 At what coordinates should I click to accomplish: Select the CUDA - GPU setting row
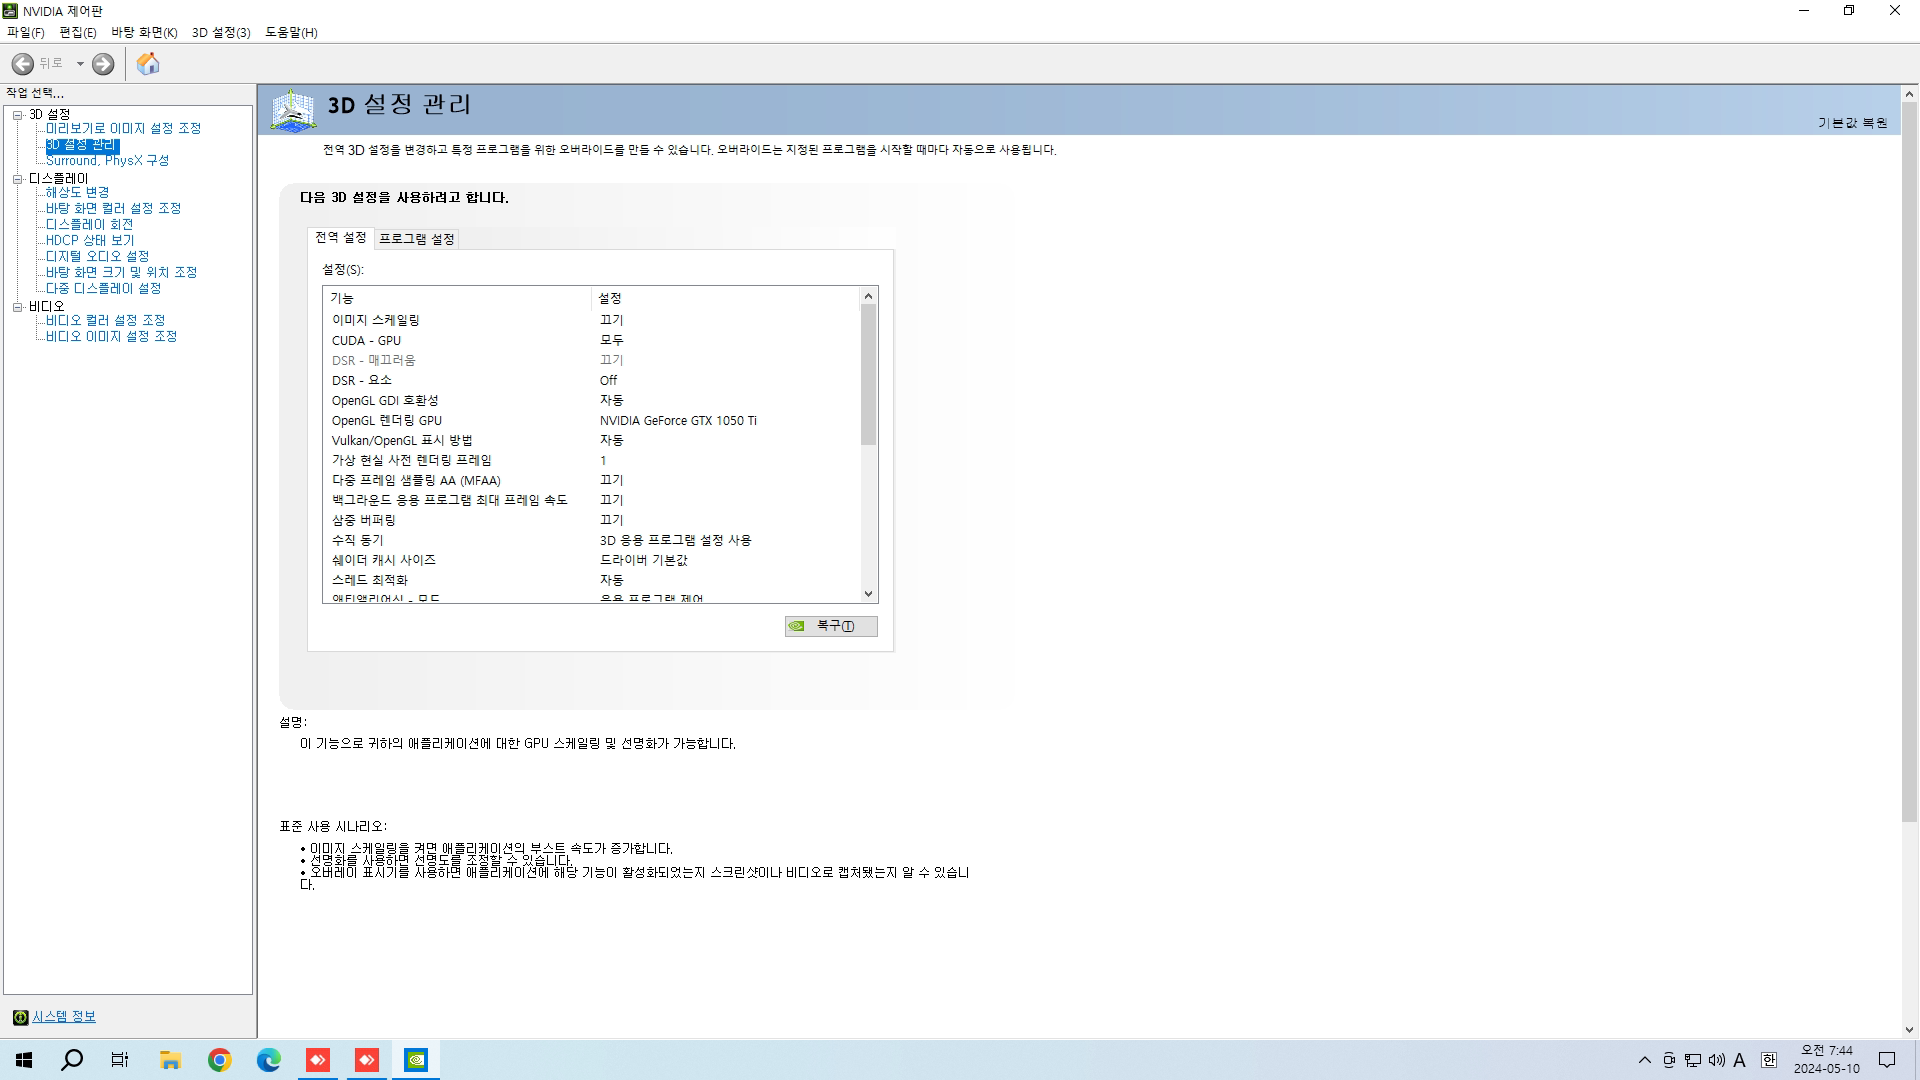(592, 340)
